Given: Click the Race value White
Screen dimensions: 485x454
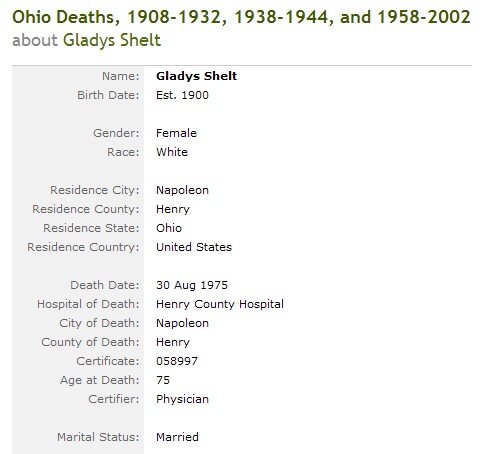Looking at the screenshot, I should pos(172,152).
